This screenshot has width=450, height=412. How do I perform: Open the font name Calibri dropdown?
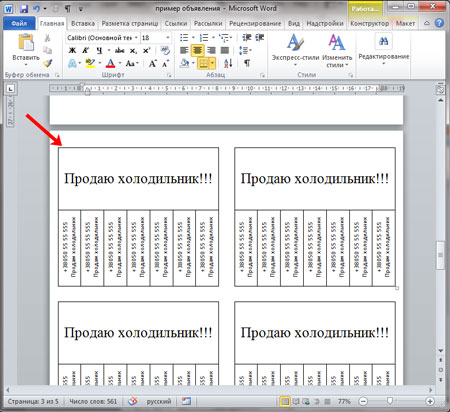pos(136,38)
